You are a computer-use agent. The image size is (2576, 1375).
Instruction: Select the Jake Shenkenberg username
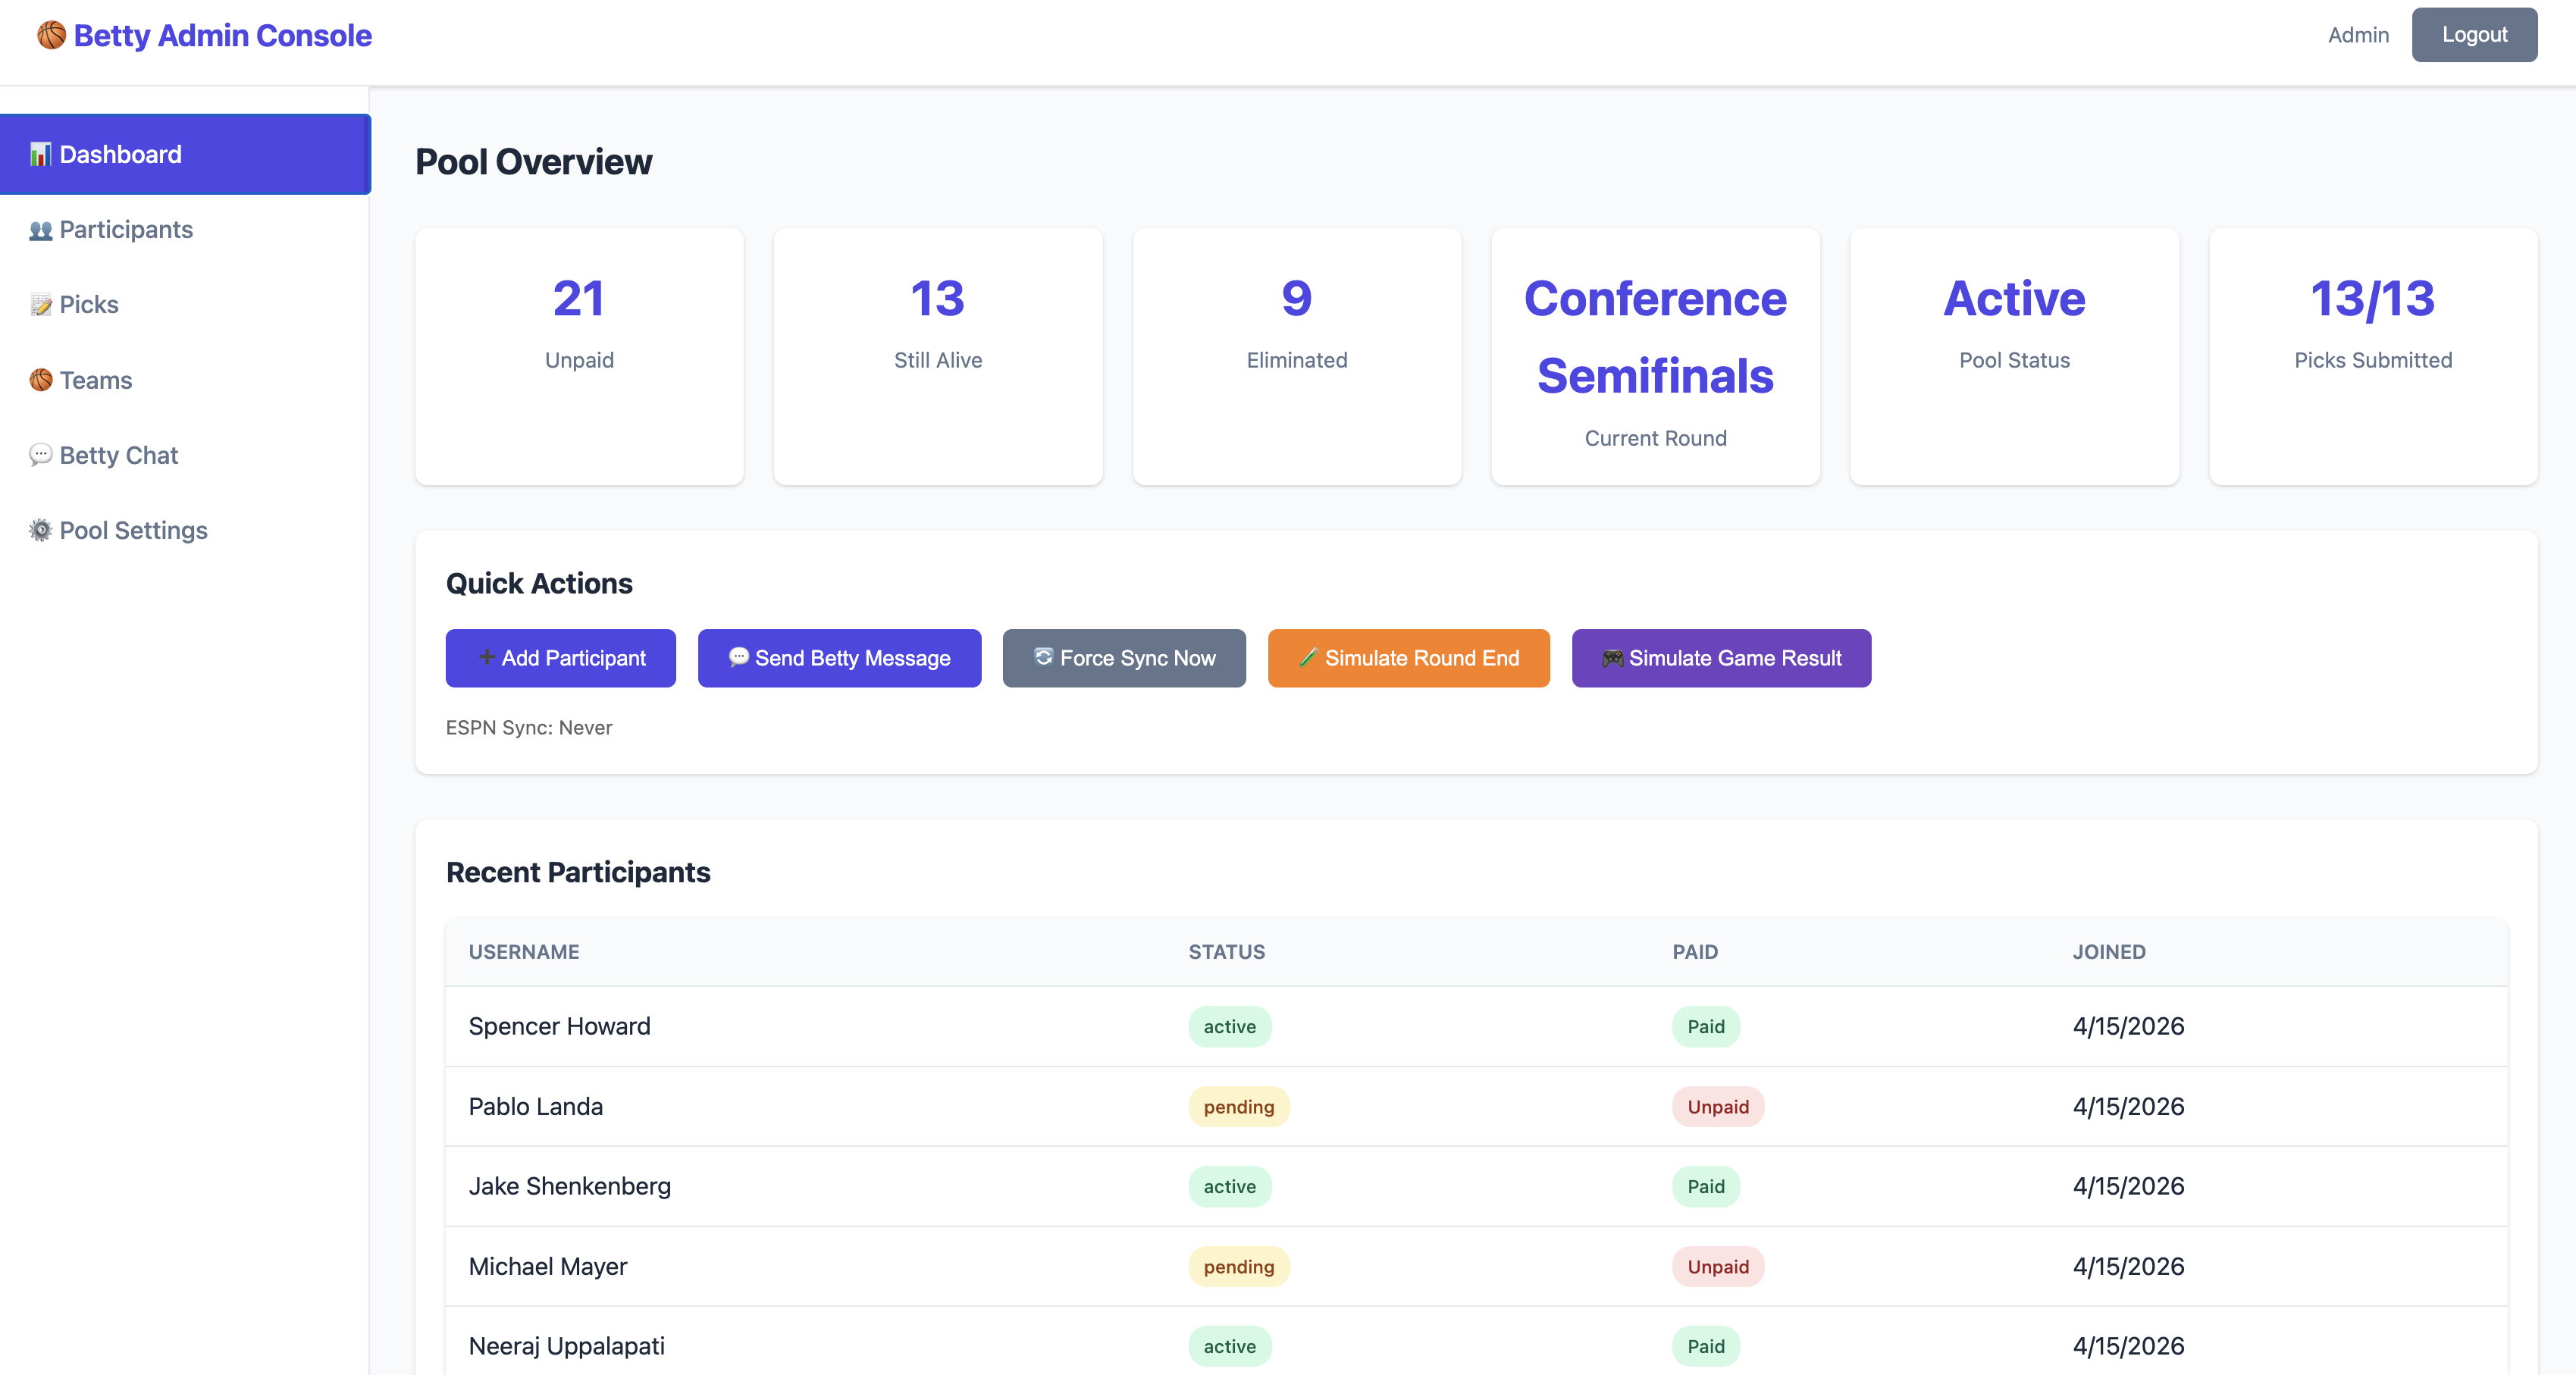pyautogui.click(x=570, y=1186)
